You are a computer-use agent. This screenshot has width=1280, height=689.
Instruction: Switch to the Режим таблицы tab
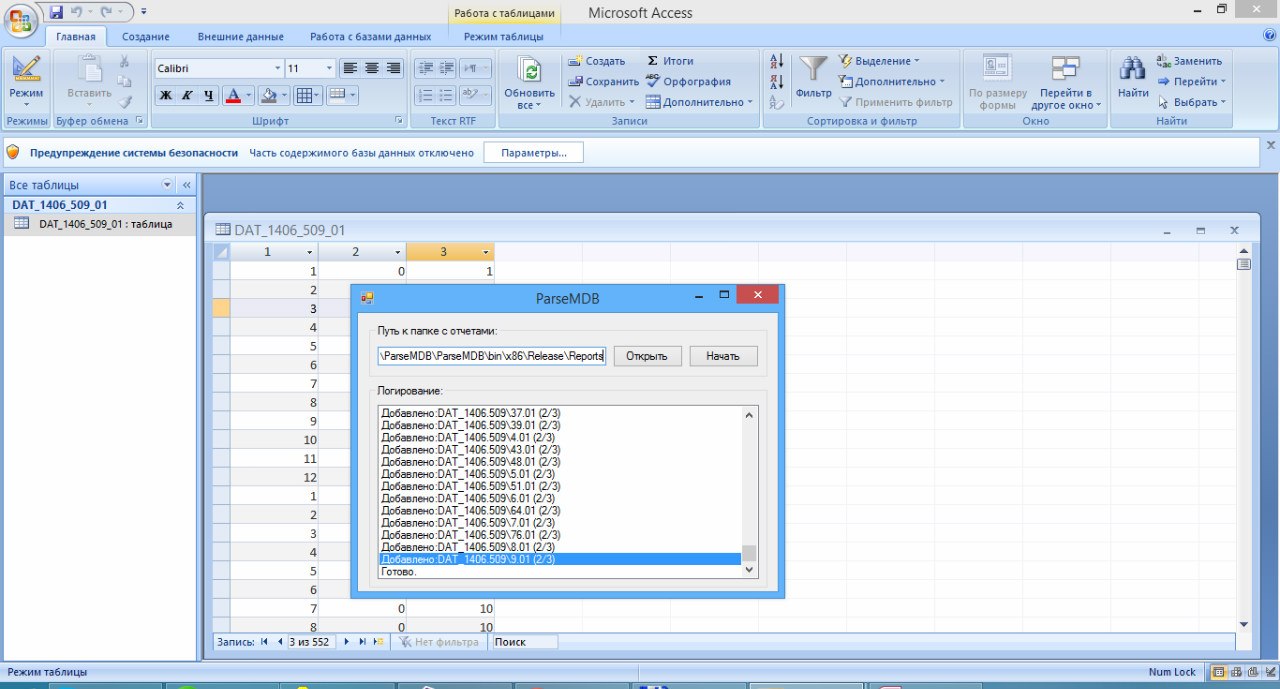[x=504, y=37]
